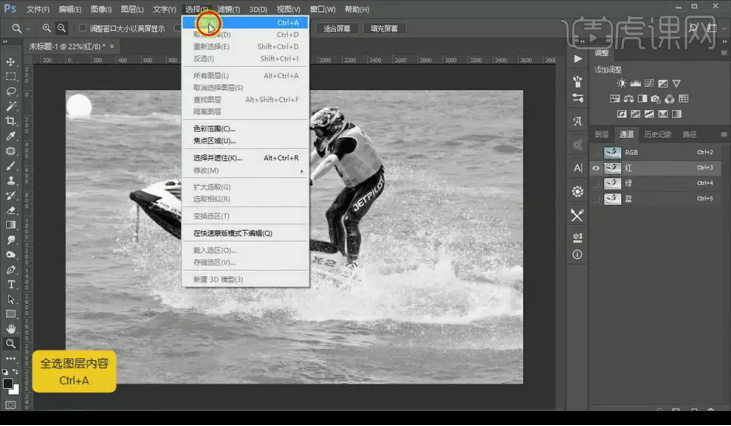Choose 色彩范围(C)... from Select menu
The image size is (731, 426).
214,128
